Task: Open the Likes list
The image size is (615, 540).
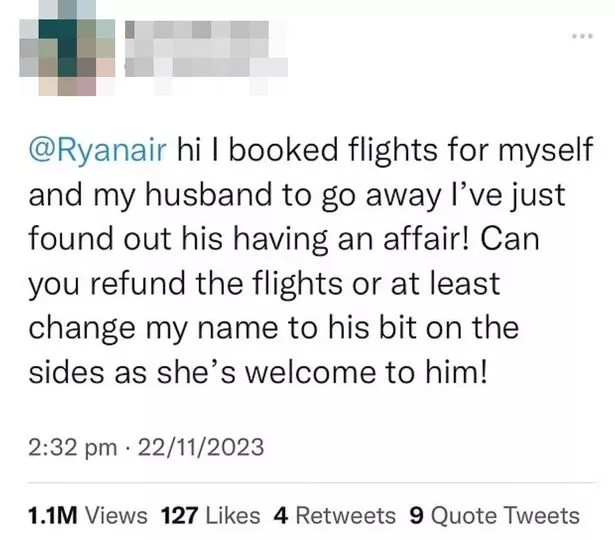Action: tap(231, 515)
